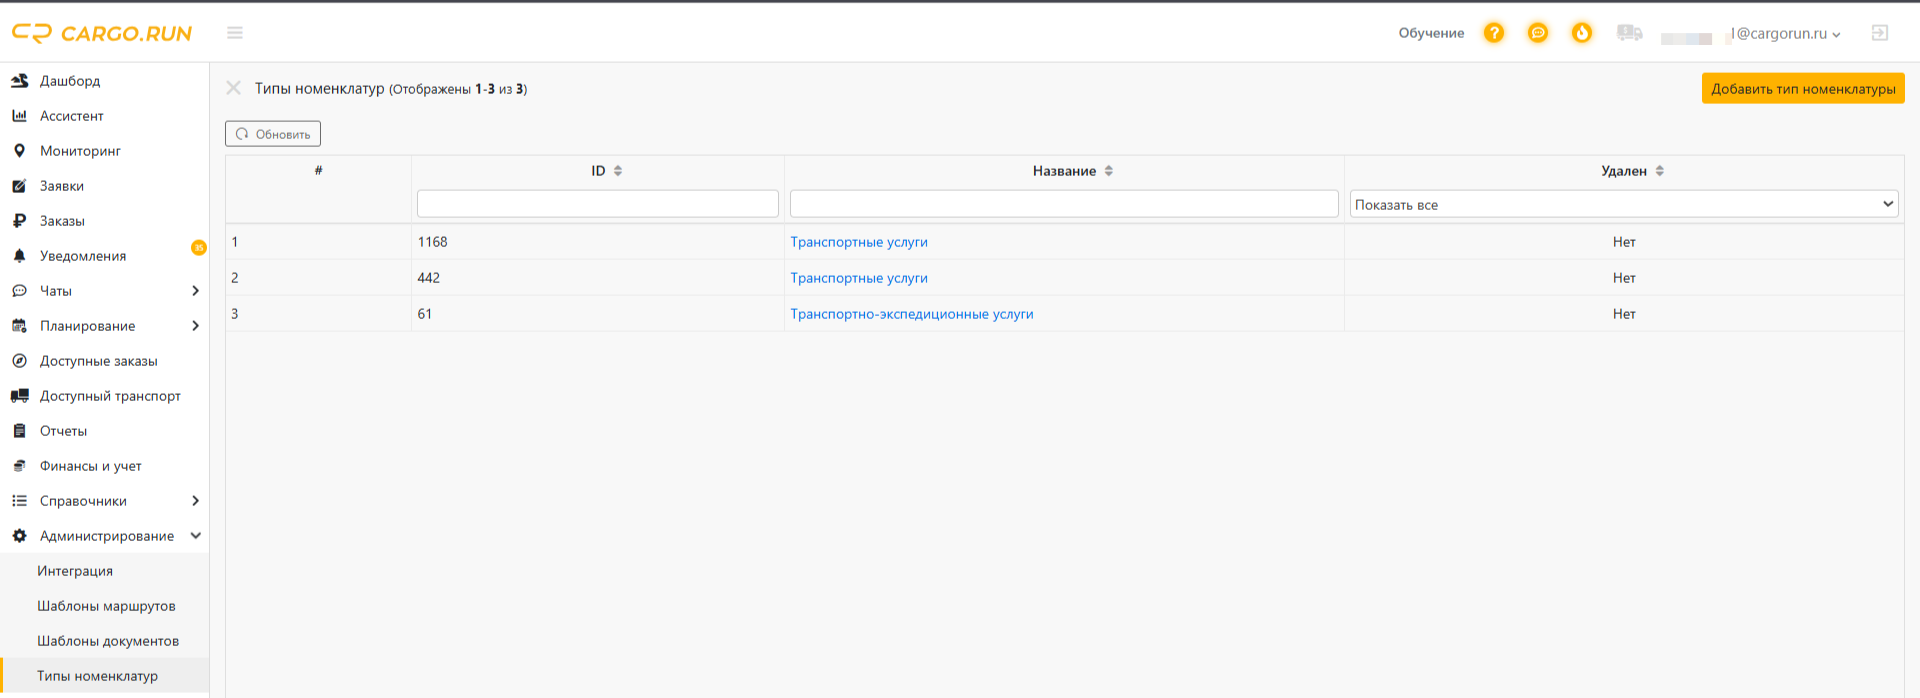Collapse the Администрирование submenu chevron
This screenshot has height=698, width=1920.
[195, 536]
